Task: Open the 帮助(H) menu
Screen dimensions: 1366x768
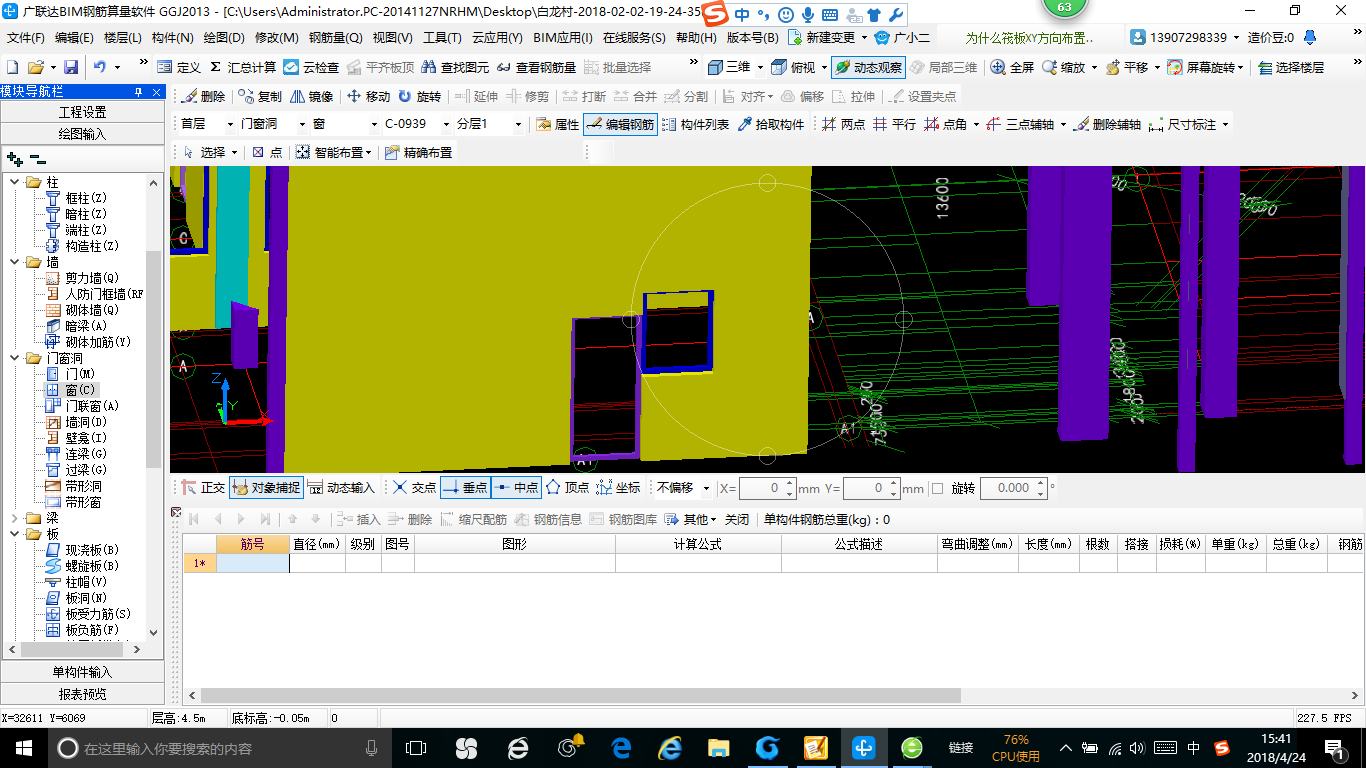Action: (696, 38)
